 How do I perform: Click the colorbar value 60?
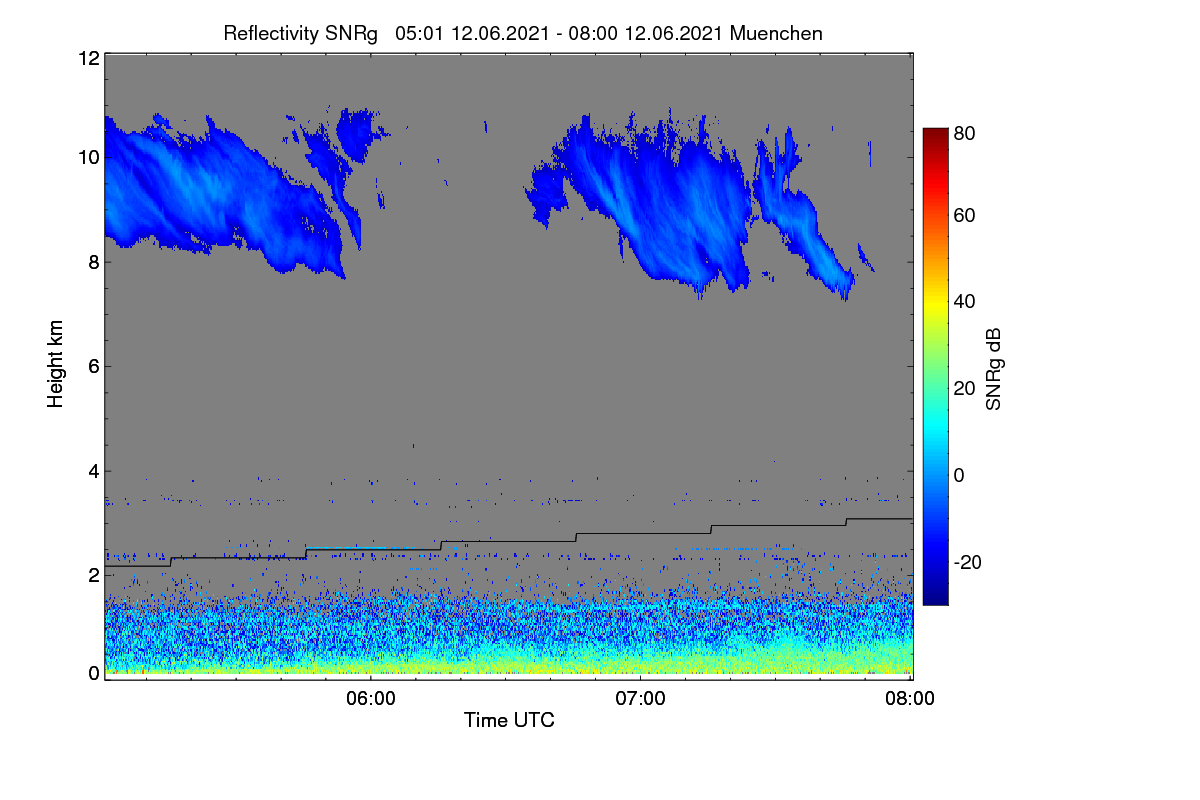pyautogui.click(x=964, y=215)
